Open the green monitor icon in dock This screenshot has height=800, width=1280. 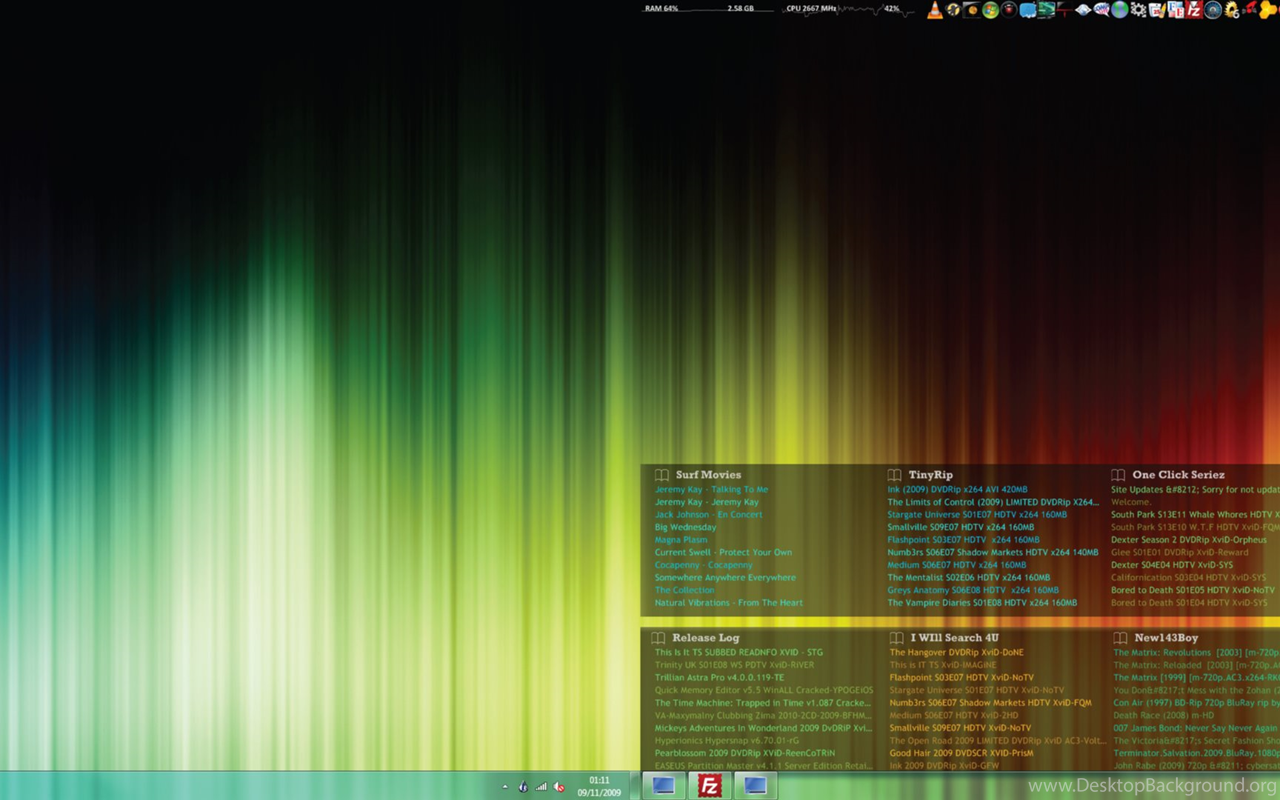tap(1046, 10)
